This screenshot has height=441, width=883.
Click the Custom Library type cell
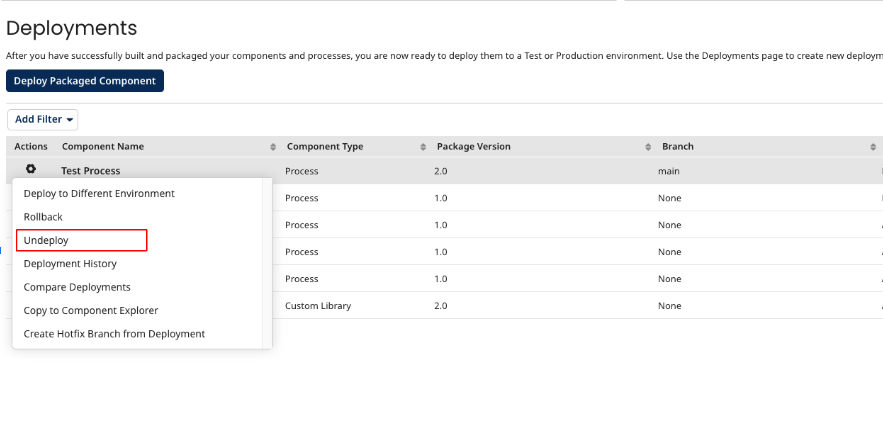pyautogui.click(x=318, y=305)
